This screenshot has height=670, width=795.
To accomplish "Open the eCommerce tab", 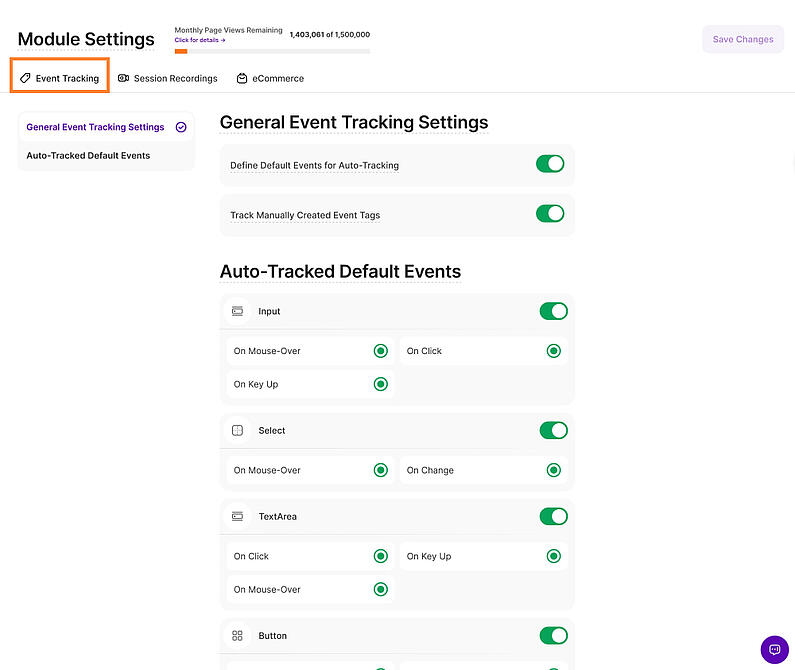I will coord(270,78).
